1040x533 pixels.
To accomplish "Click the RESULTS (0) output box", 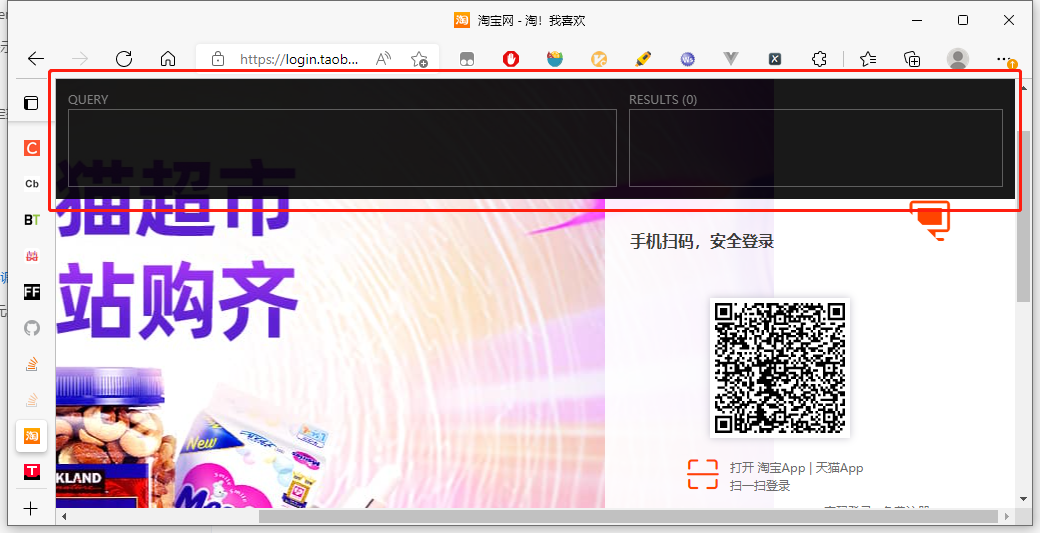I will (x=815, y=148).
